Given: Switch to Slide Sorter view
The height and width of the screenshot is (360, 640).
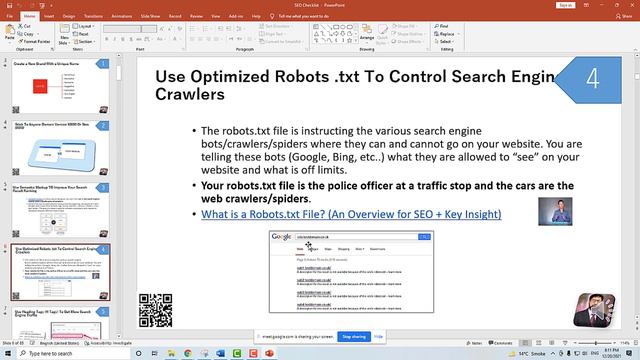Looking at the screenshot, I should 539,343.
